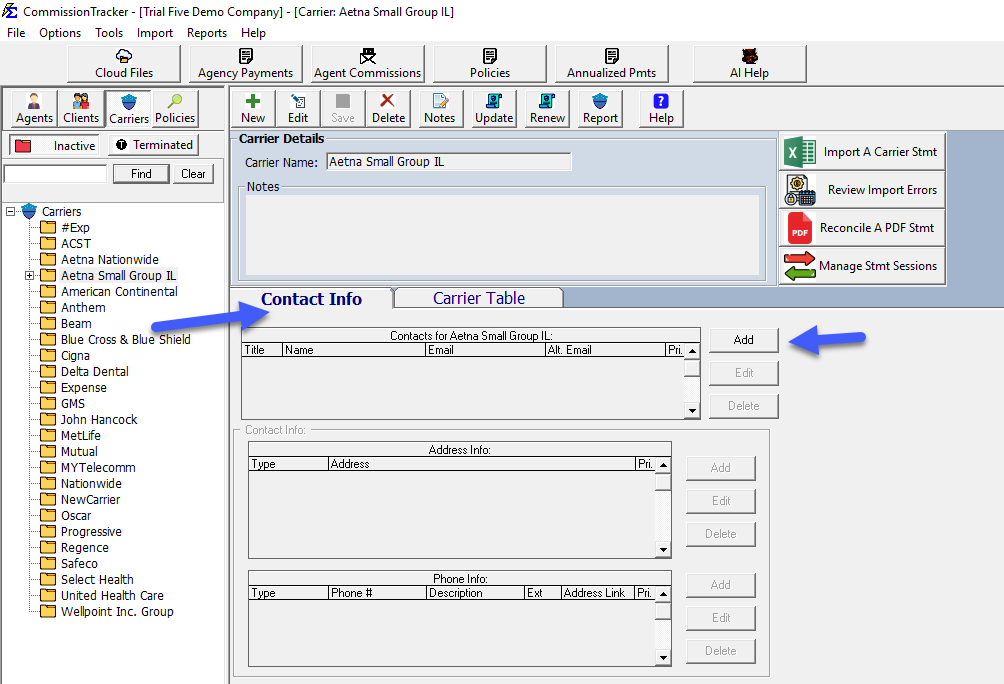Click the Annualized Pmts icon
This screenshot has height=684, width=1004.
point(611,62)
